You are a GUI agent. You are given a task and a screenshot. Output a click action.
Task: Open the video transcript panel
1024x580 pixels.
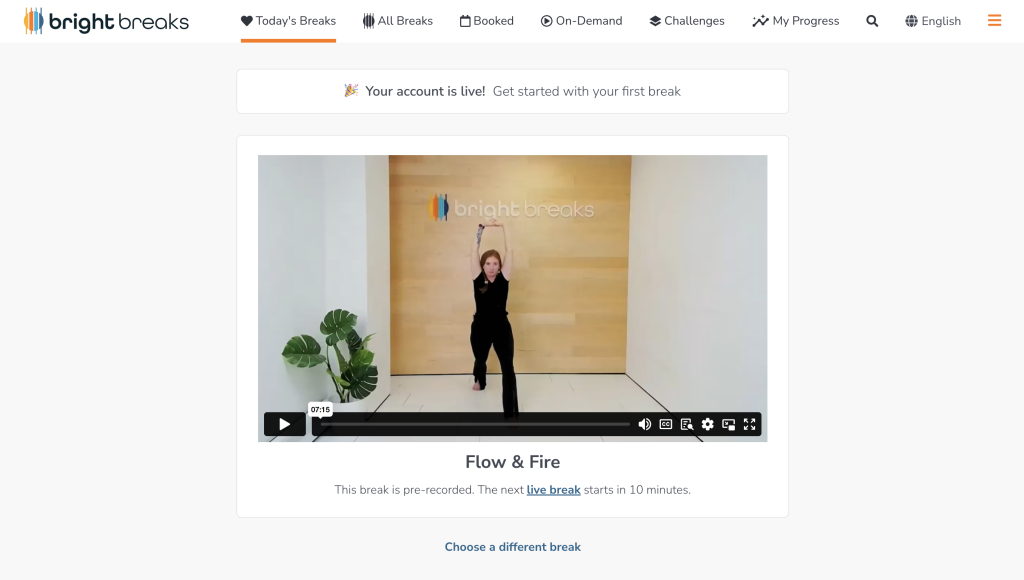687,424
